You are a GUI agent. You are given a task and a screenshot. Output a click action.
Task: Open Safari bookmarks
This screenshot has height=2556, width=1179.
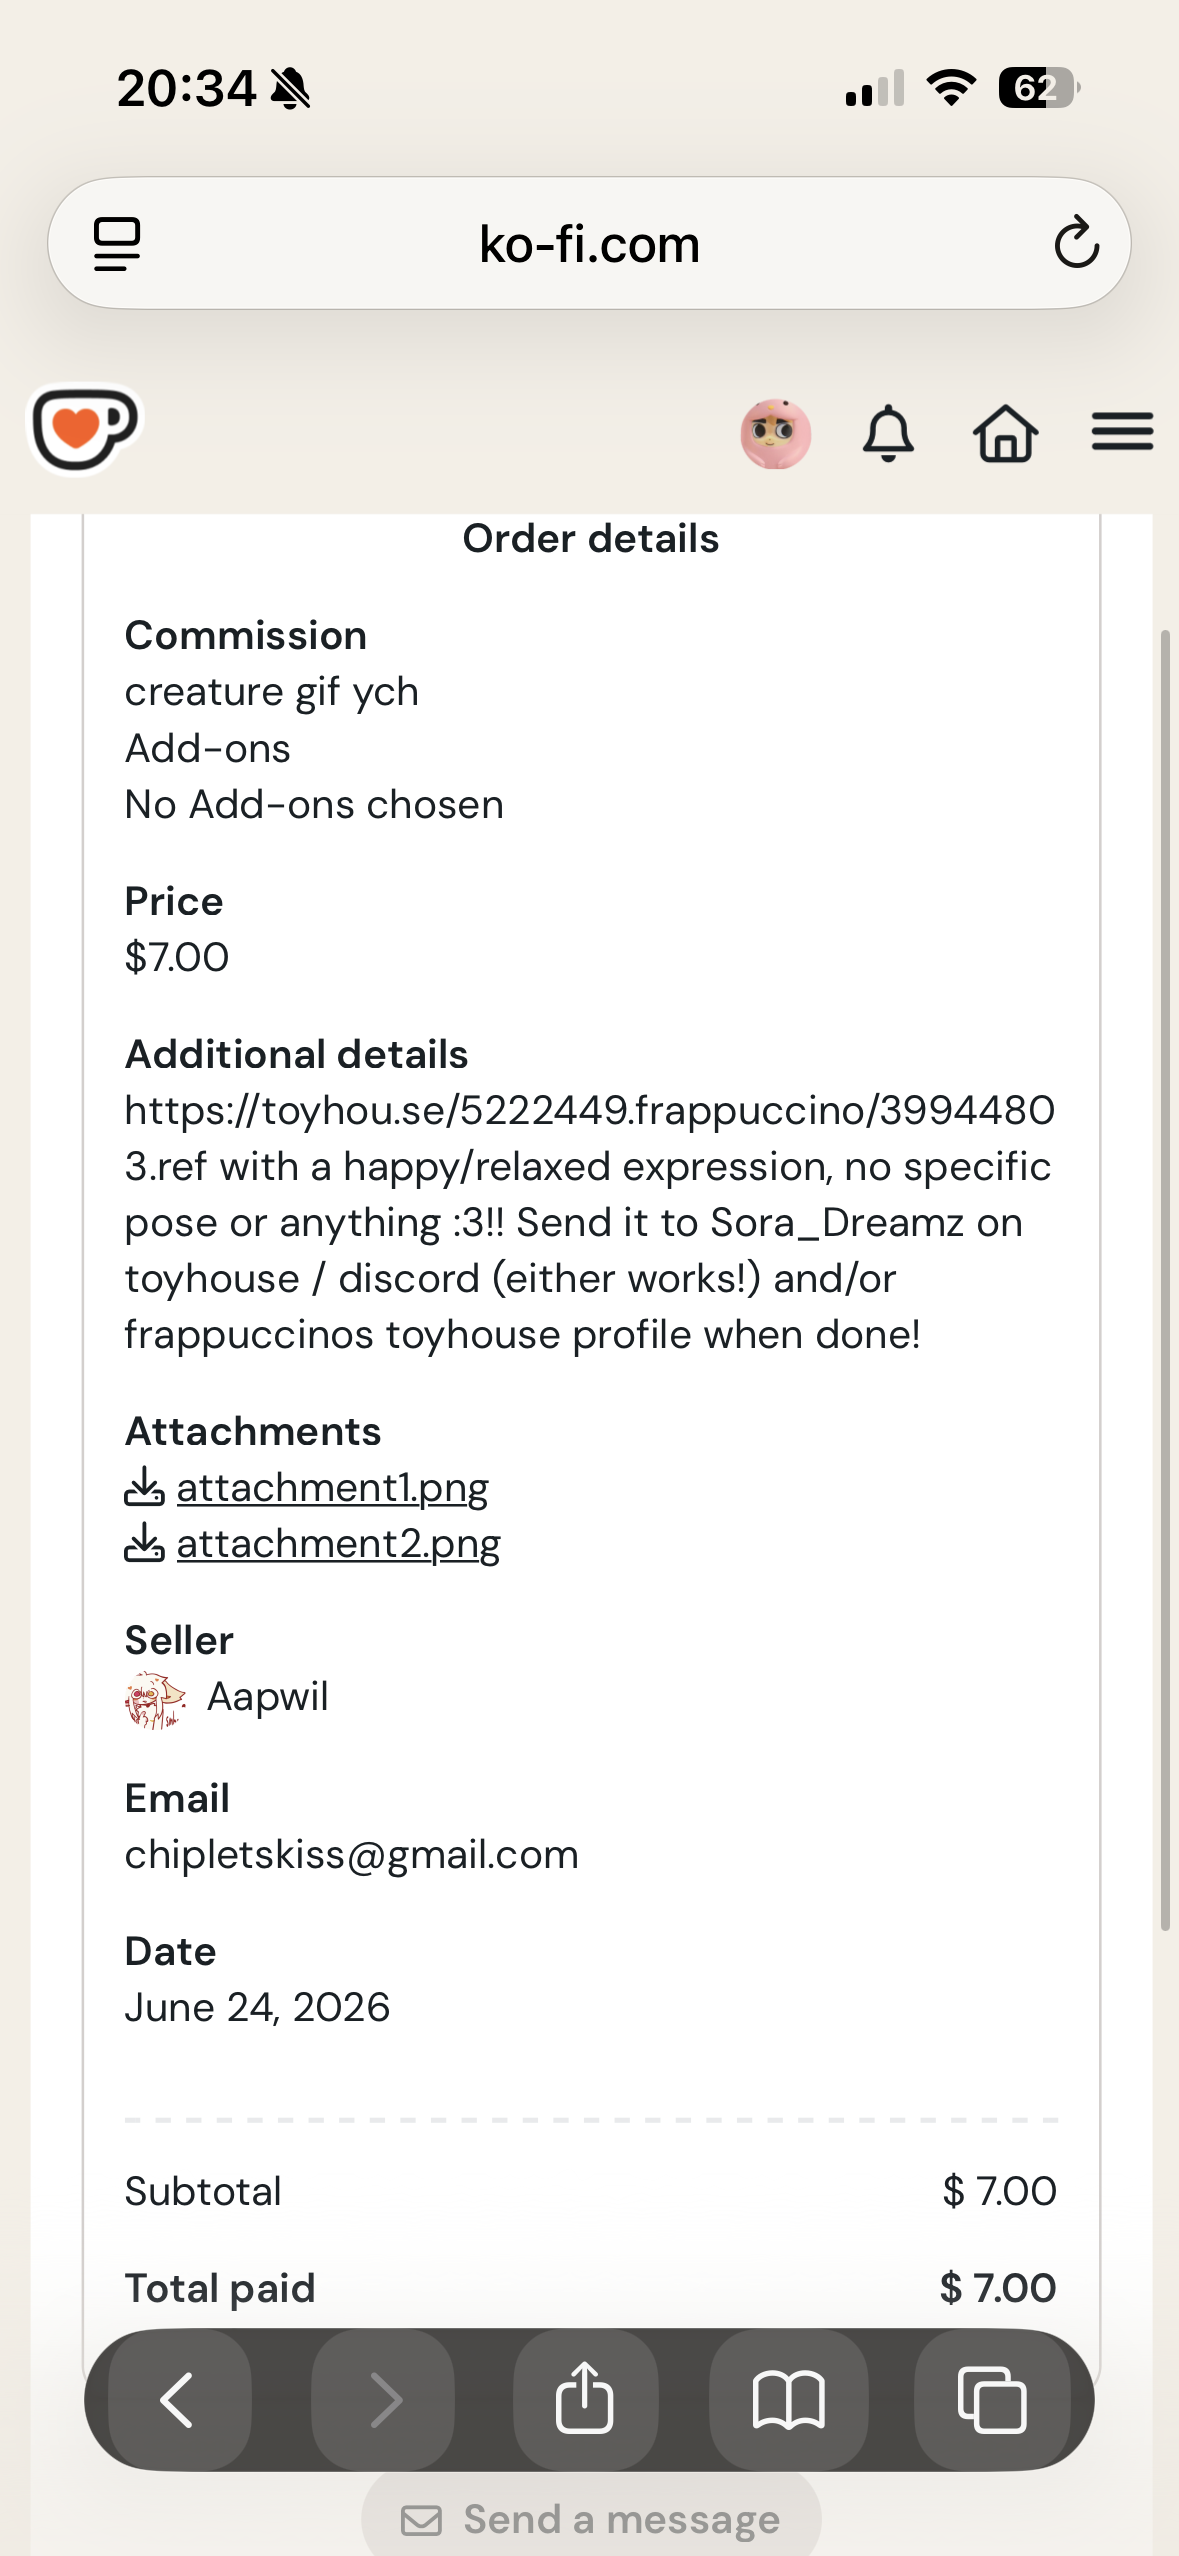[x=788, y=2399]
